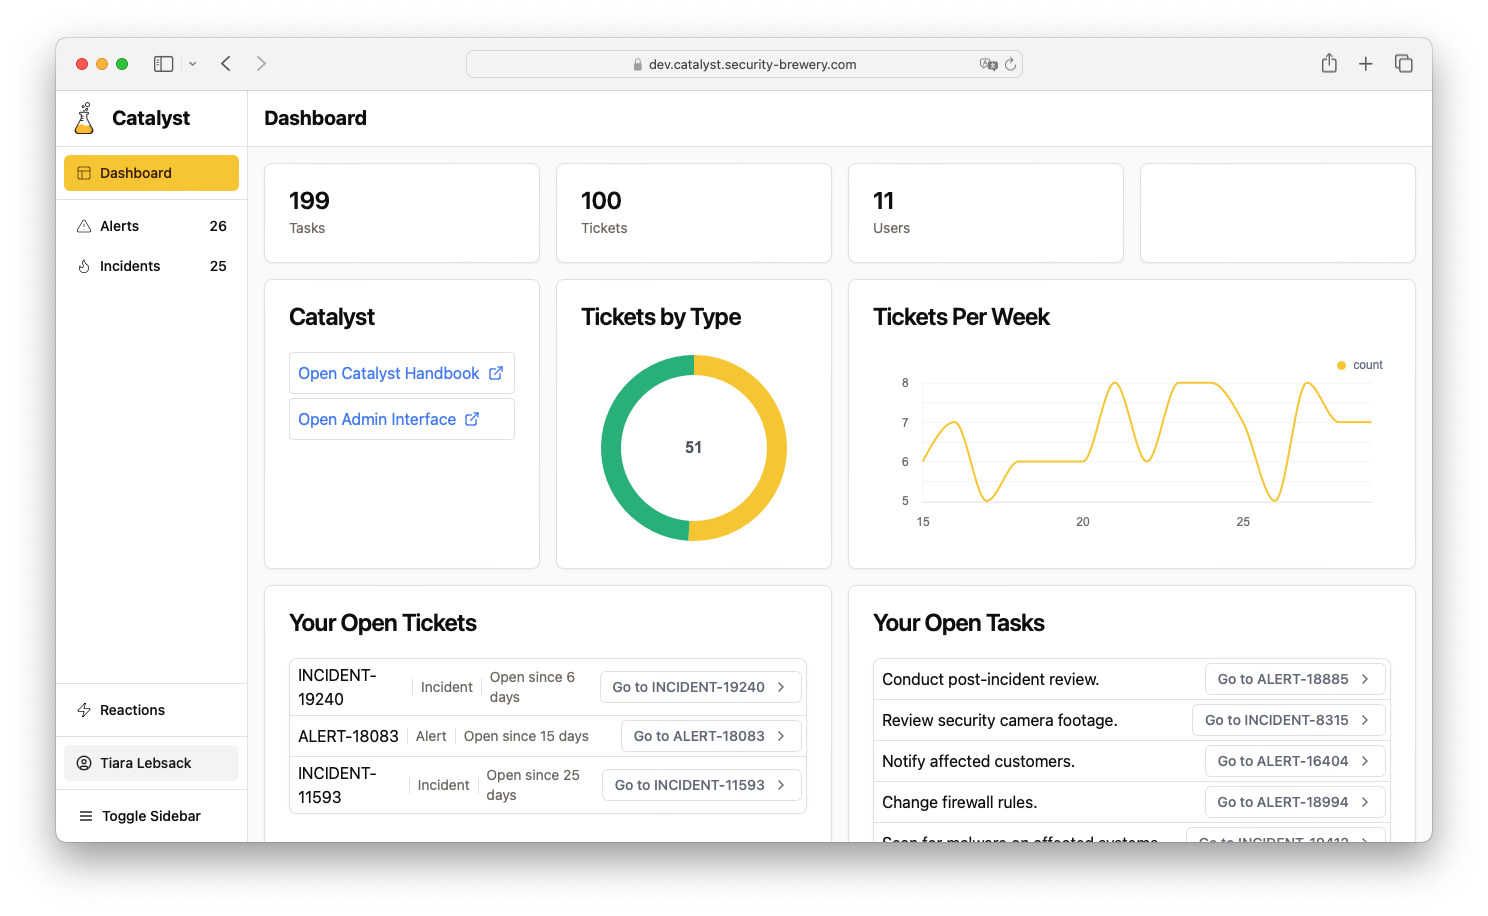The image size is (1488, 916).
Task: Click the Reactions lightning bolt icon
Action: (84, 710)
